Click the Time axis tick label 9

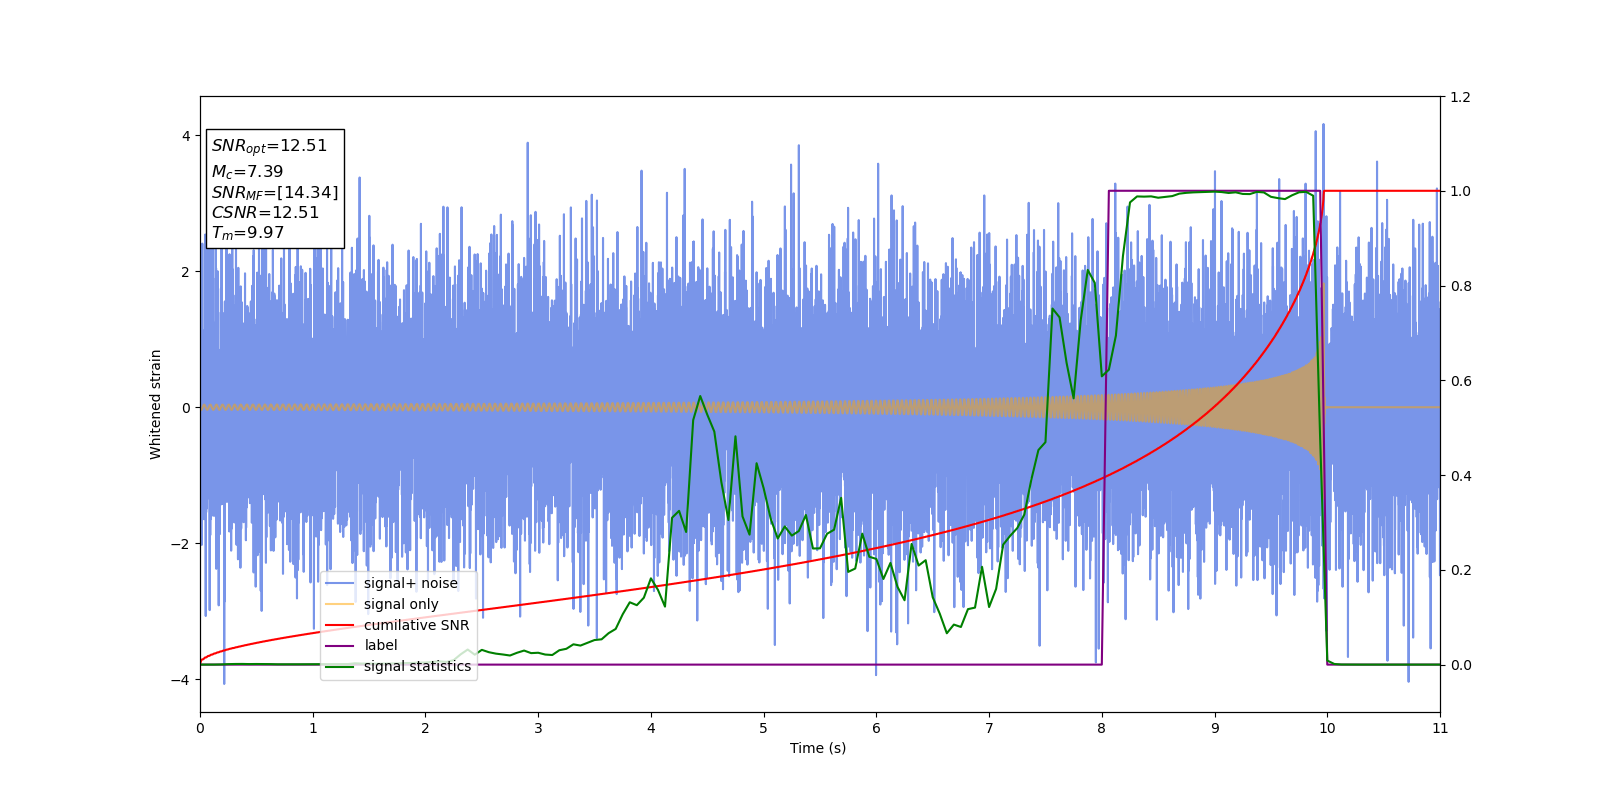[1215, 728]
